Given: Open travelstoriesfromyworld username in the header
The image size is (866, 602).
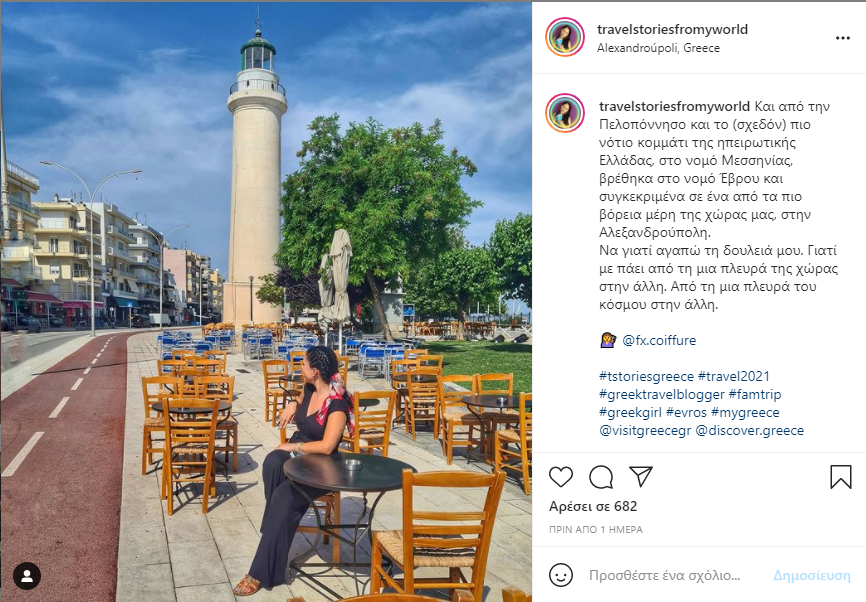Looking at the screenshot, I should [x=672, y=29].
